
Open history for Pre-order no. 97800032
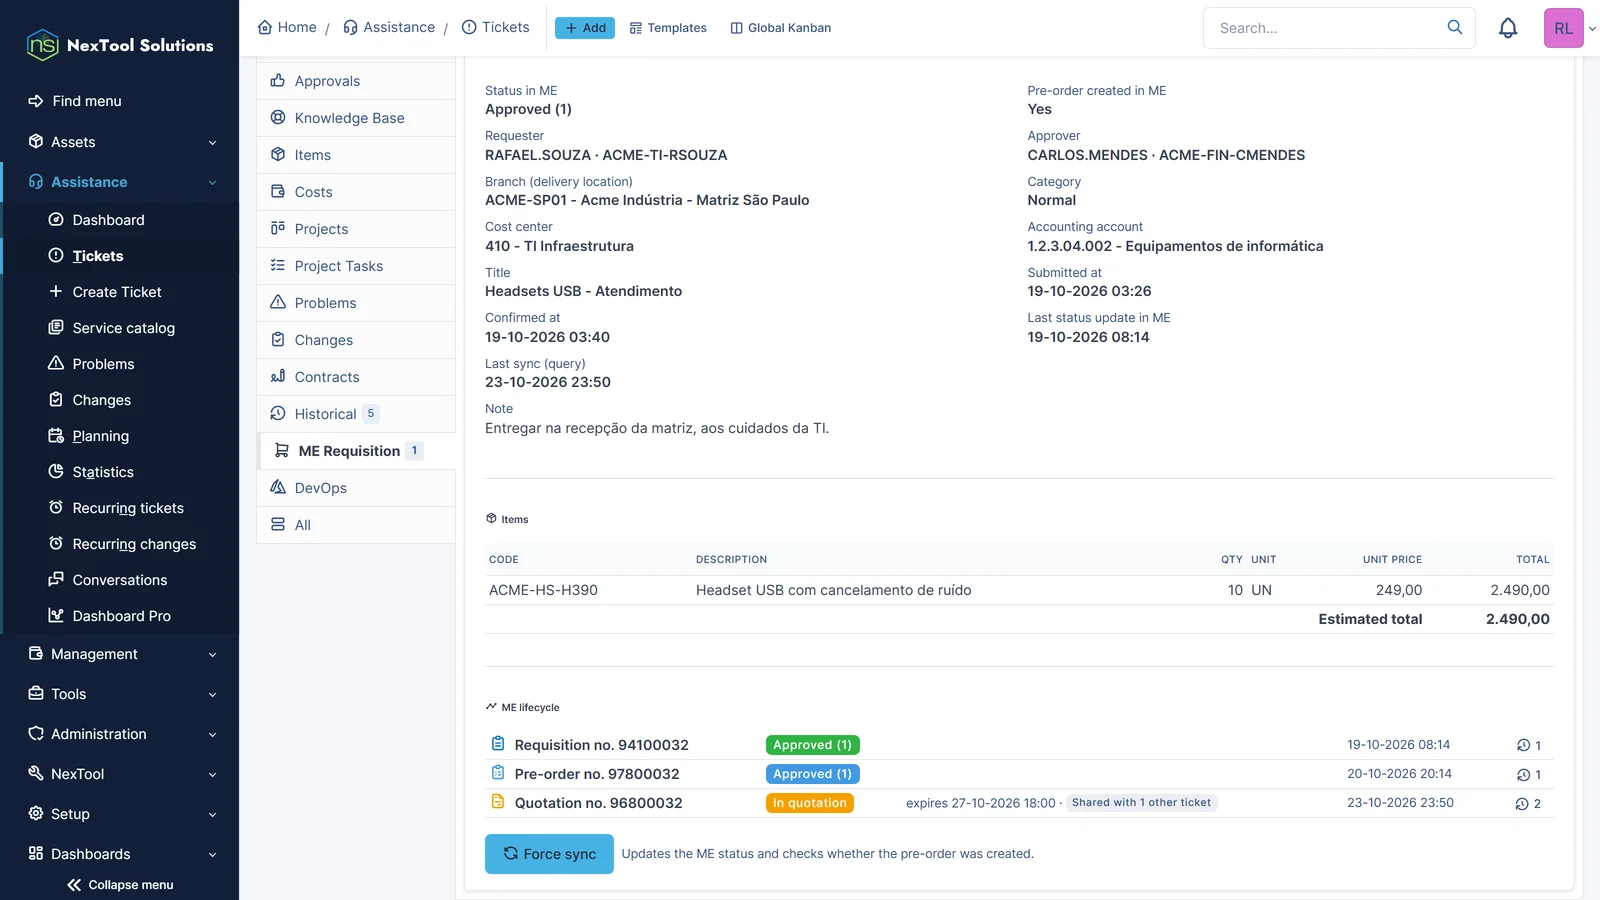[x=1528, y=774]
